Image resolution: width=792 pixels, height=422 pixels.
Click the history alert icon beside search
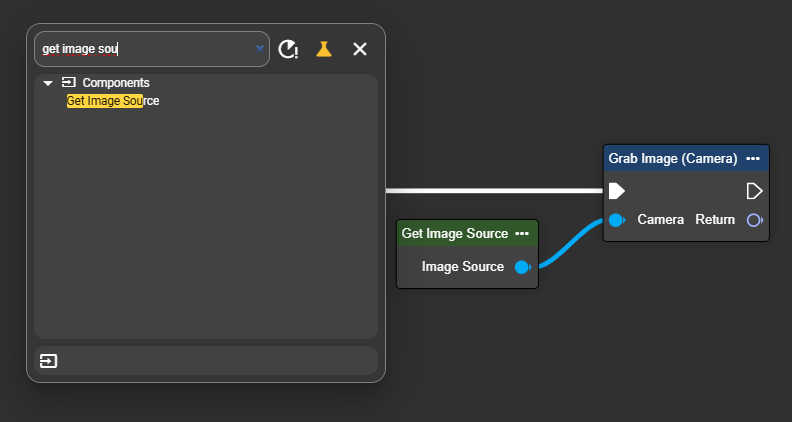point(288,49)
